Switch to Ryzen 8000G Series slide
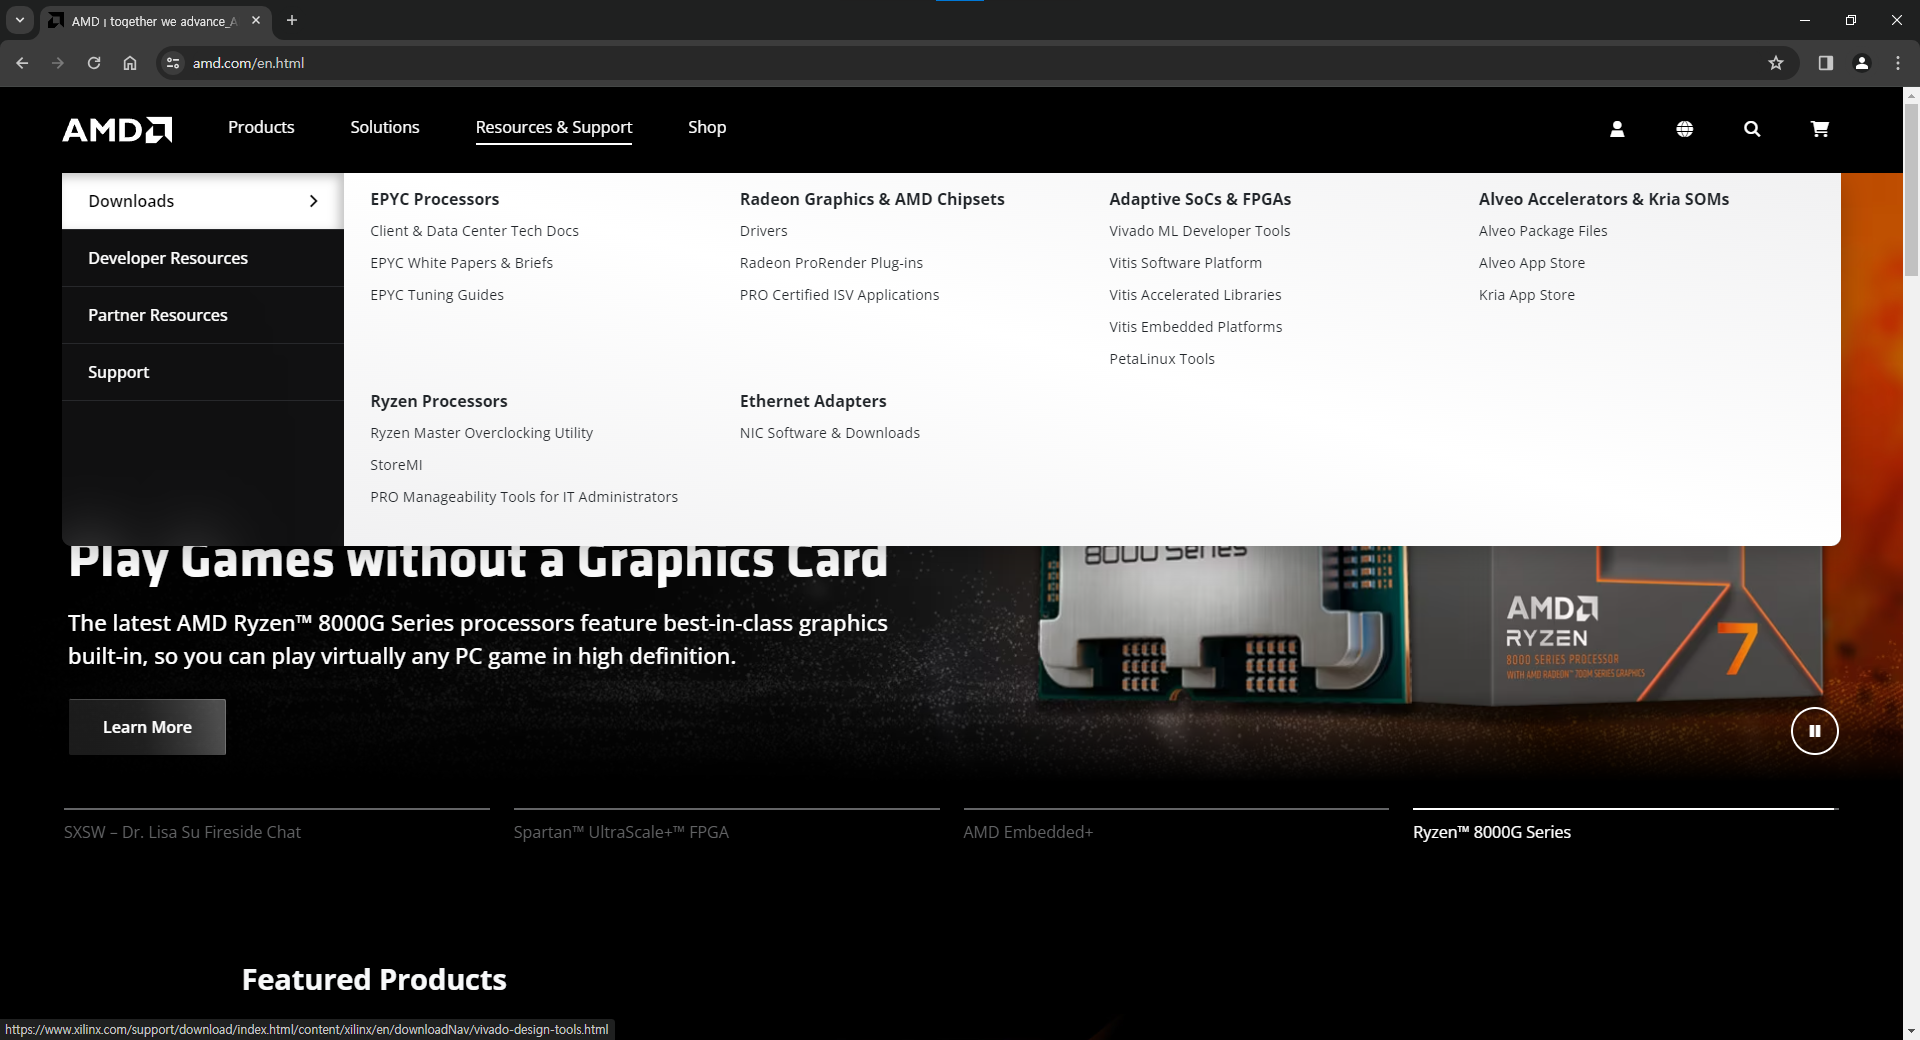The width and height of the screenshot is (1920, 1040). tap(1626, 826)
